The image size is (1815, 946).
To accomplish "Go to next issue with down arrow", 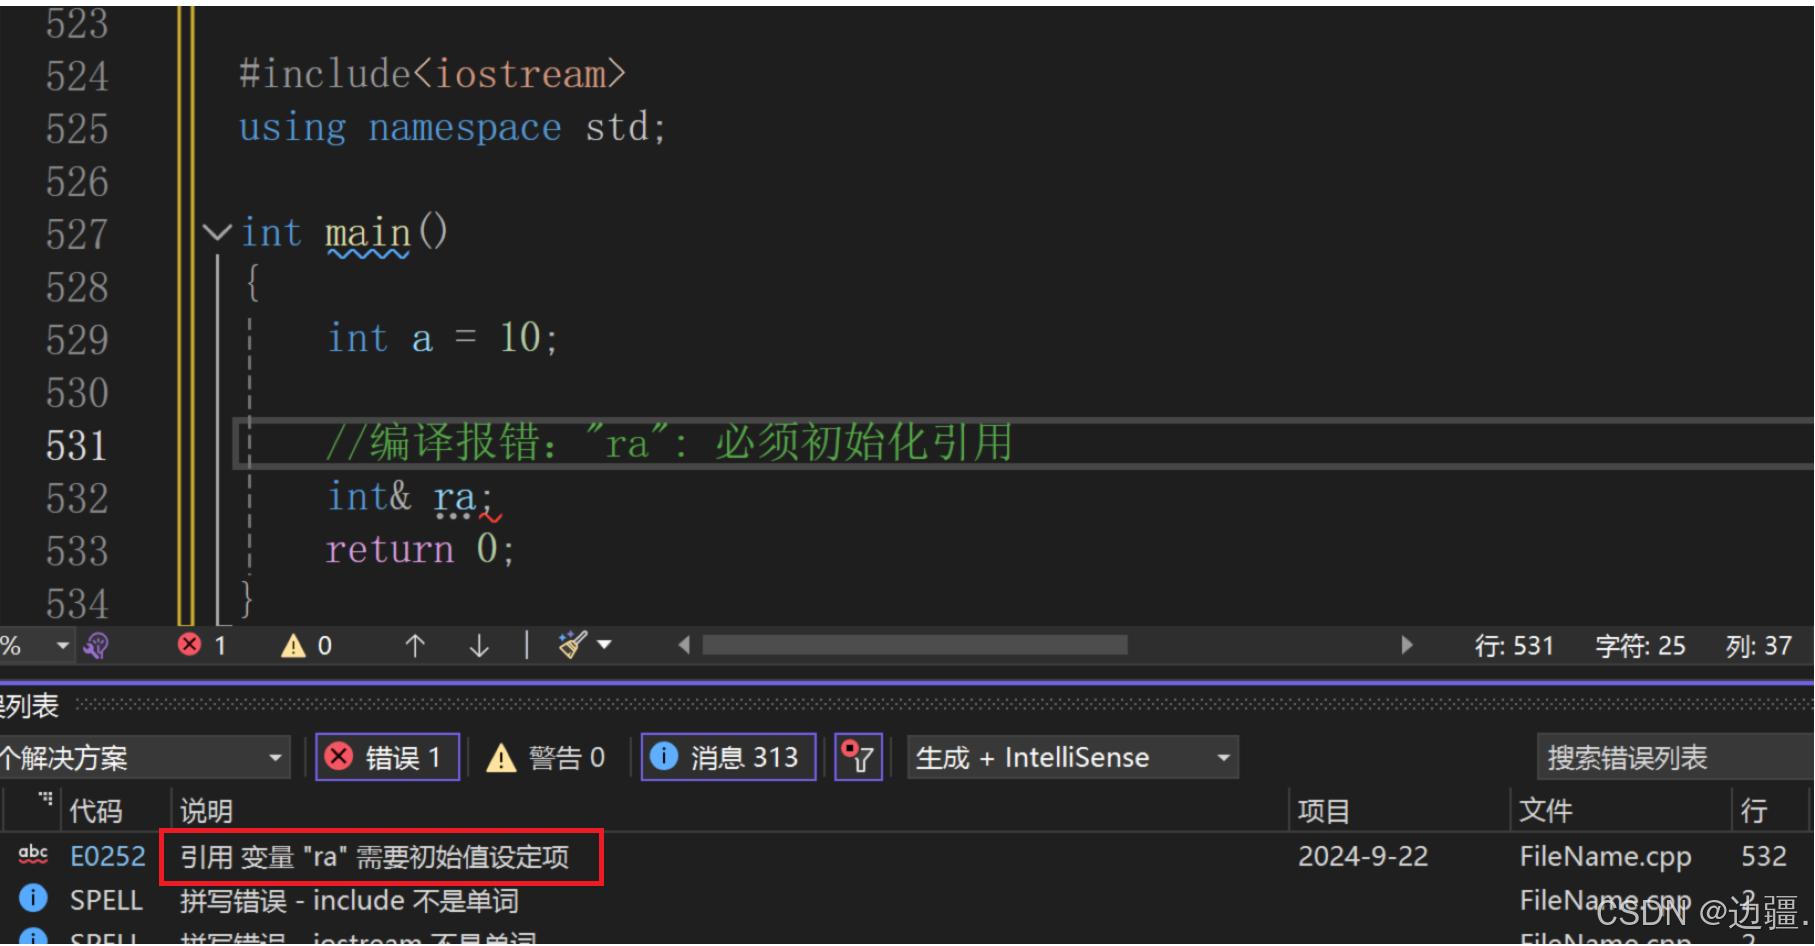I will click(479, 646).
